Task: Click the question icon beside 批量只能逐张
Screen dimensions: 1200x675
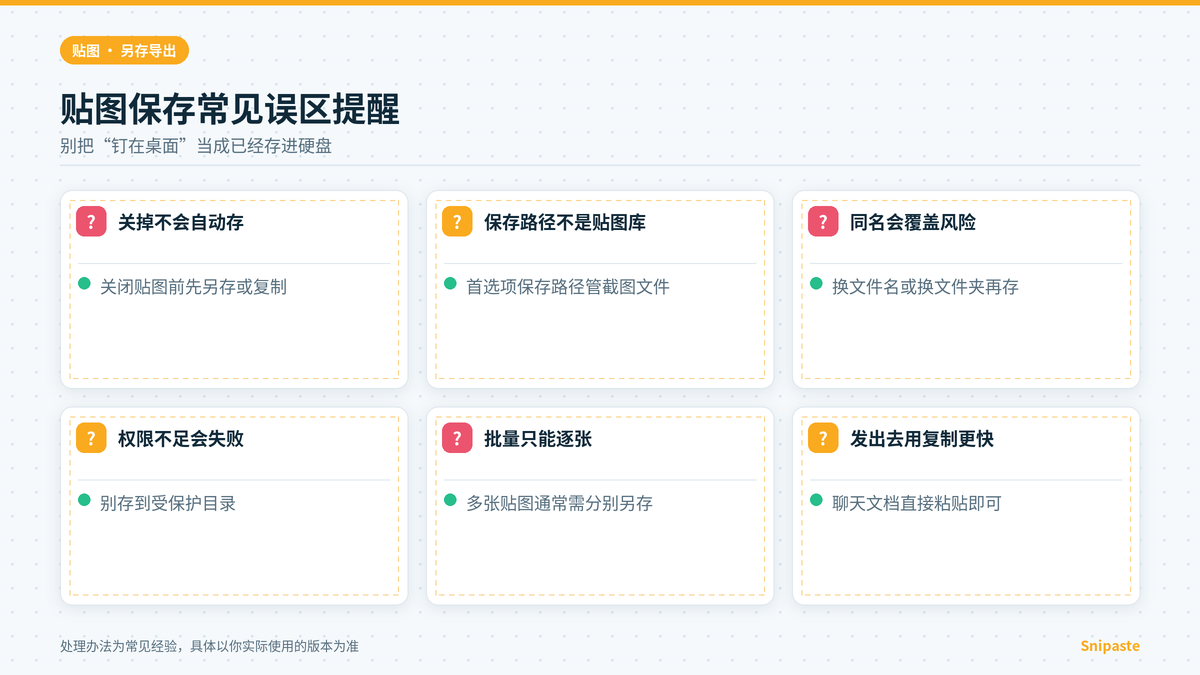Action: 457,438
